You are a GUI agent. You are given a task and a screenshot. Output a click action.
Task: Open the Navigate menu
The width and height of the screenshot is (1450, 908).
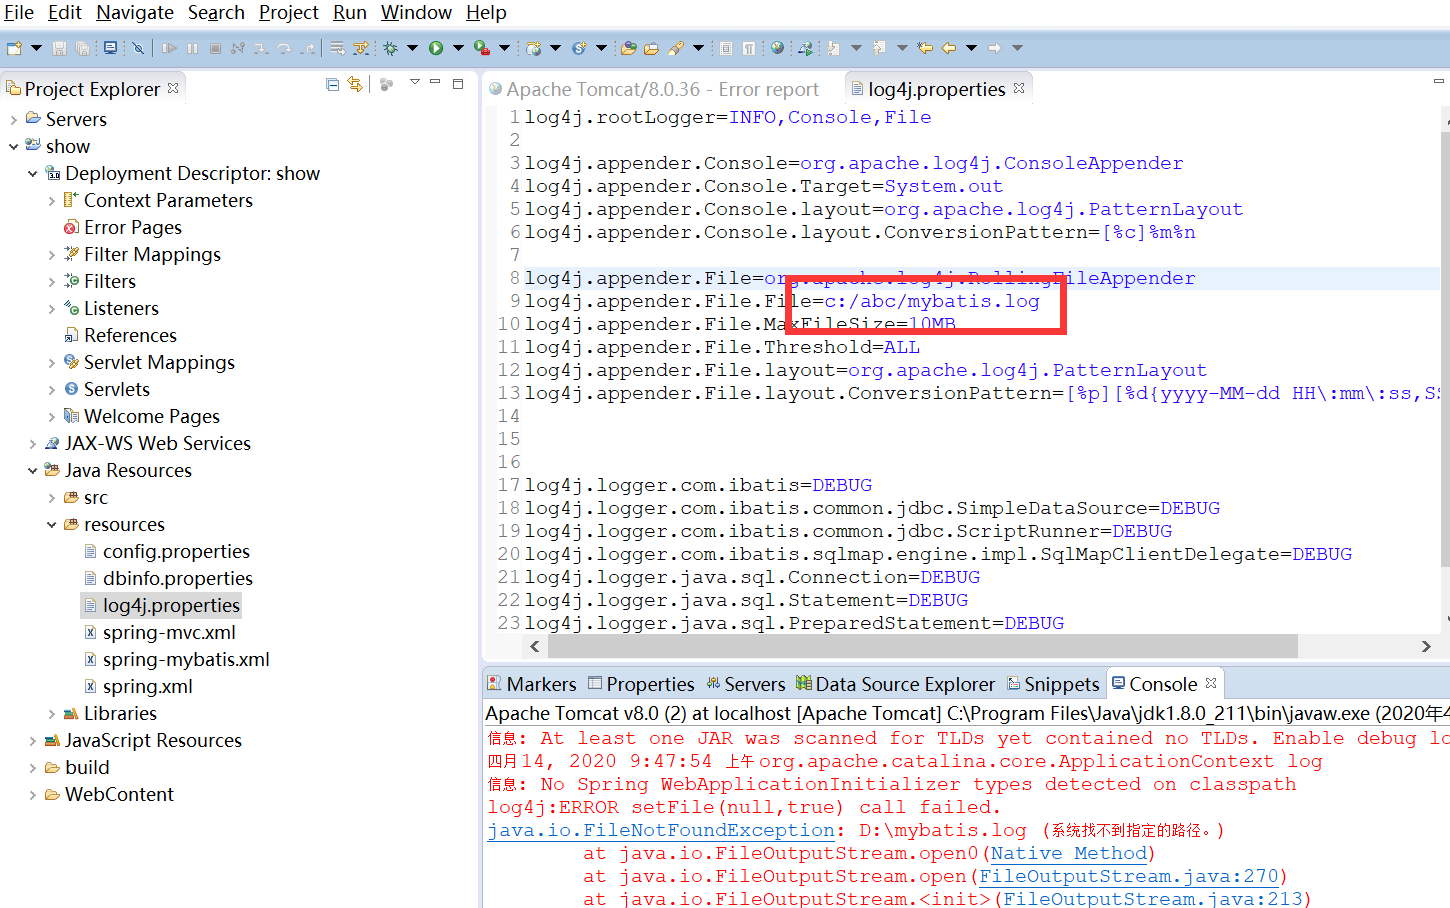135,12
